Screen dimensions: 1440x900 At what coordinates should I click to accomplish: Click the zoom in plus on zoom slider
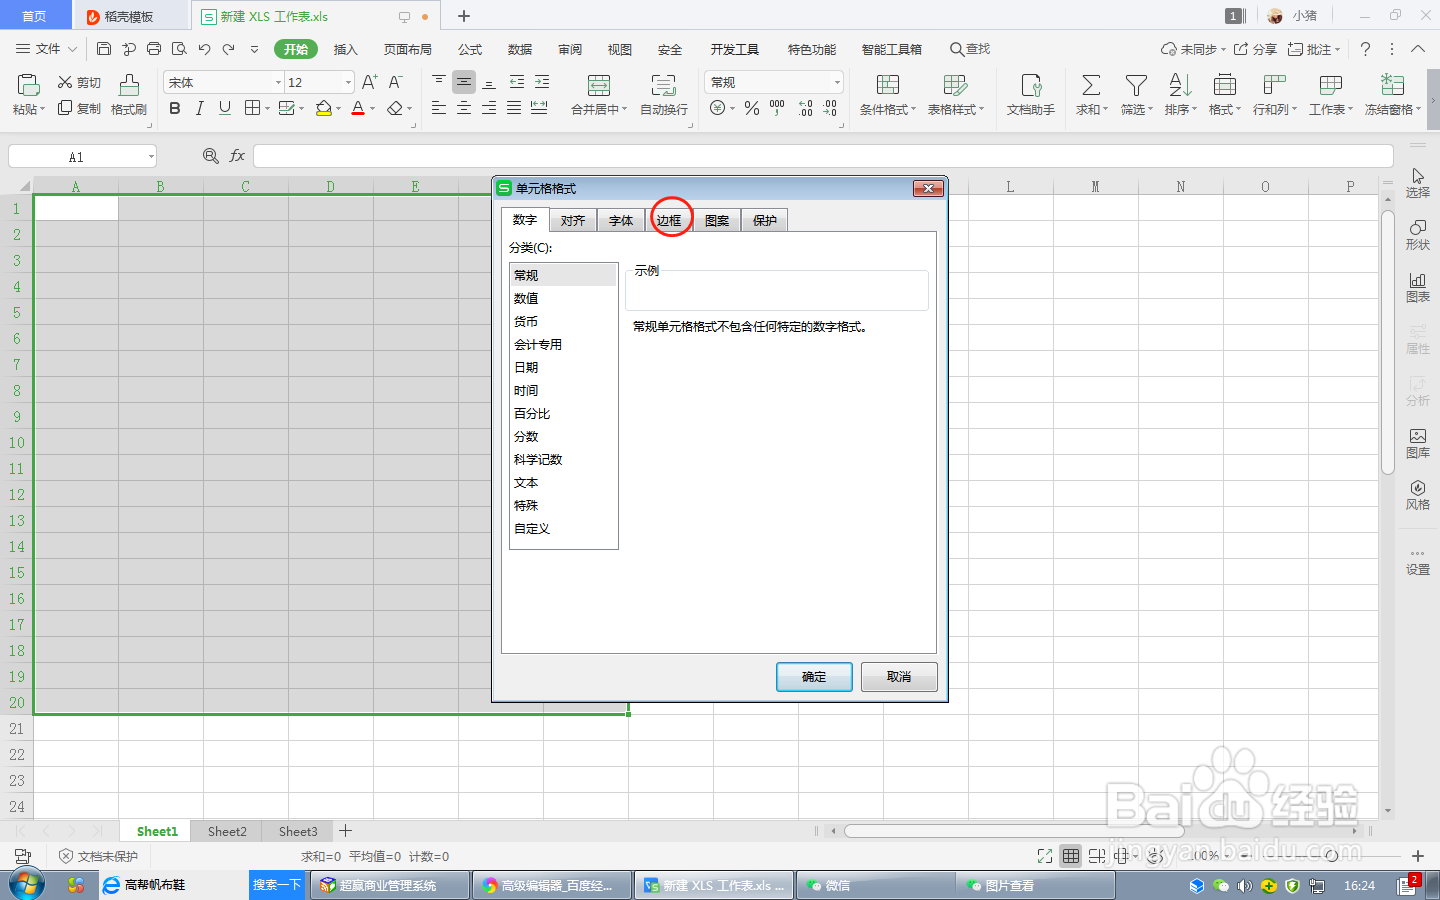(x=1418, y=856)
